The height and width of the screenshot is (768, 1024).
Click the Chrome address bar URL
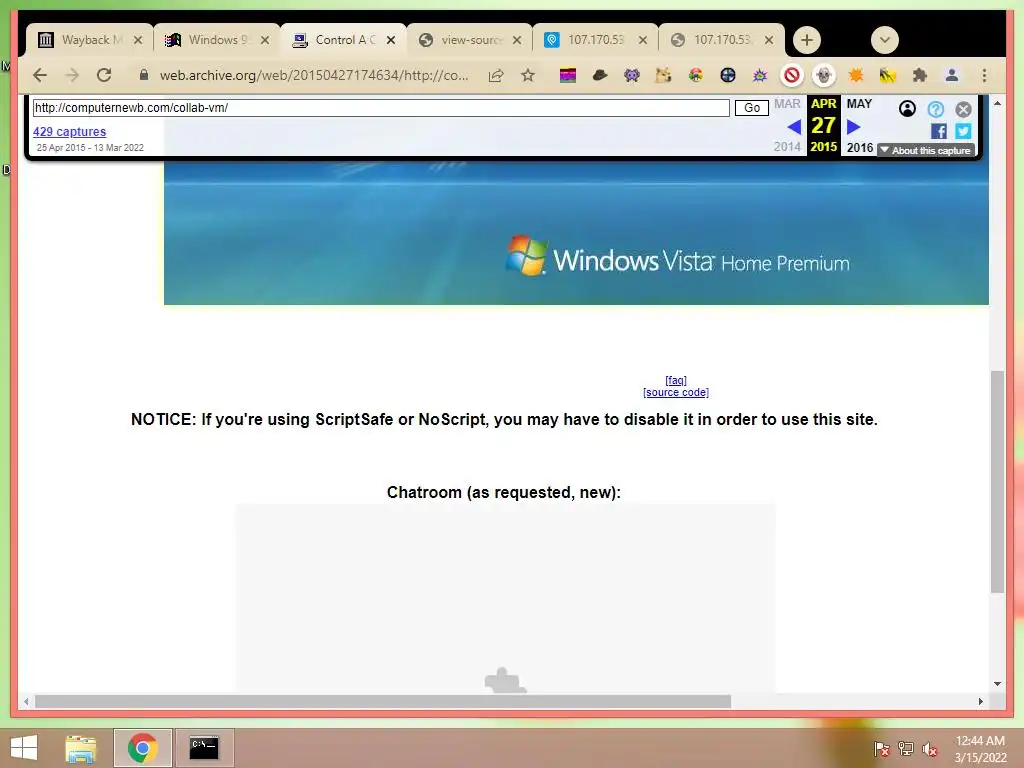point(314,75)
